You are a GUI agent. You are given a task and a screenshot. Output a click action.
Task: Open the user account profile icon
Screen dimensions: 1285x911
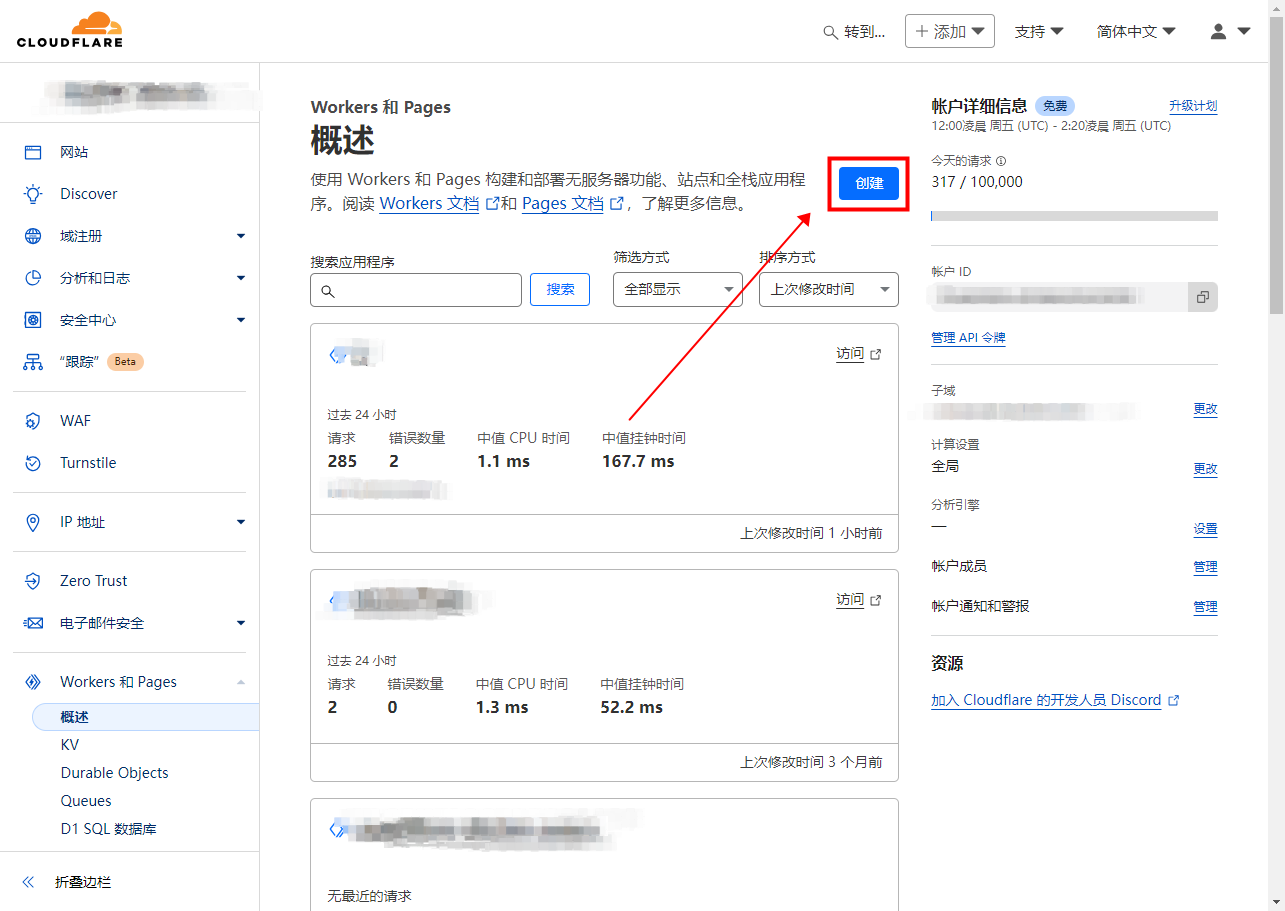pyautogui.click(x=1218, y=31)
